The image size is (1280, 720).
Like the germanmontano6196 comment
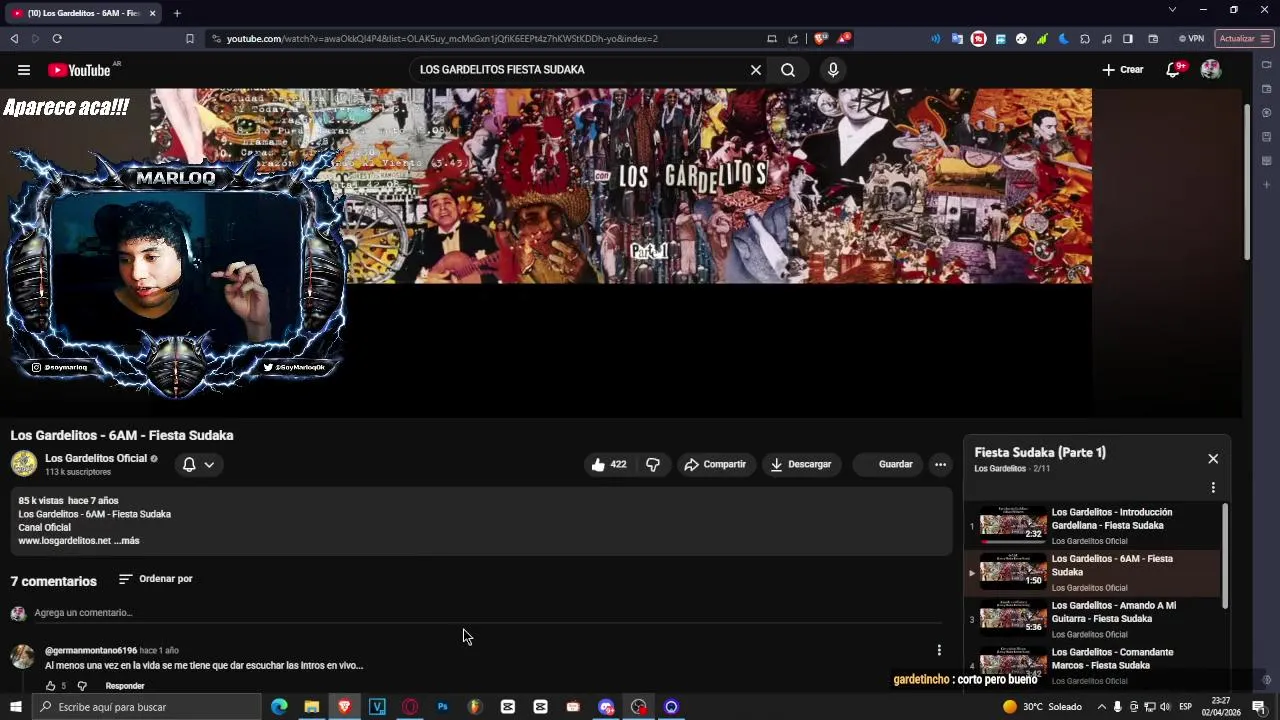[51, 686]
